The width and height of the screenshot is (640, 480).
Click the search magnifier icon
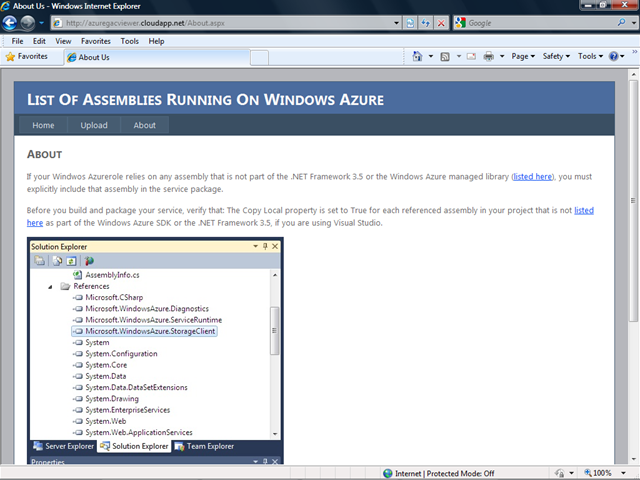point(621,22)
